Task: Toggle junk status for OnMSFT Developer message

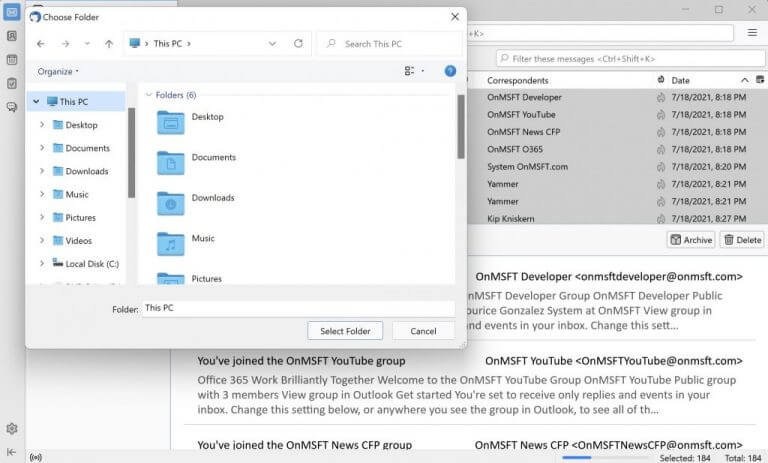Action: click(x=661, y=97)
